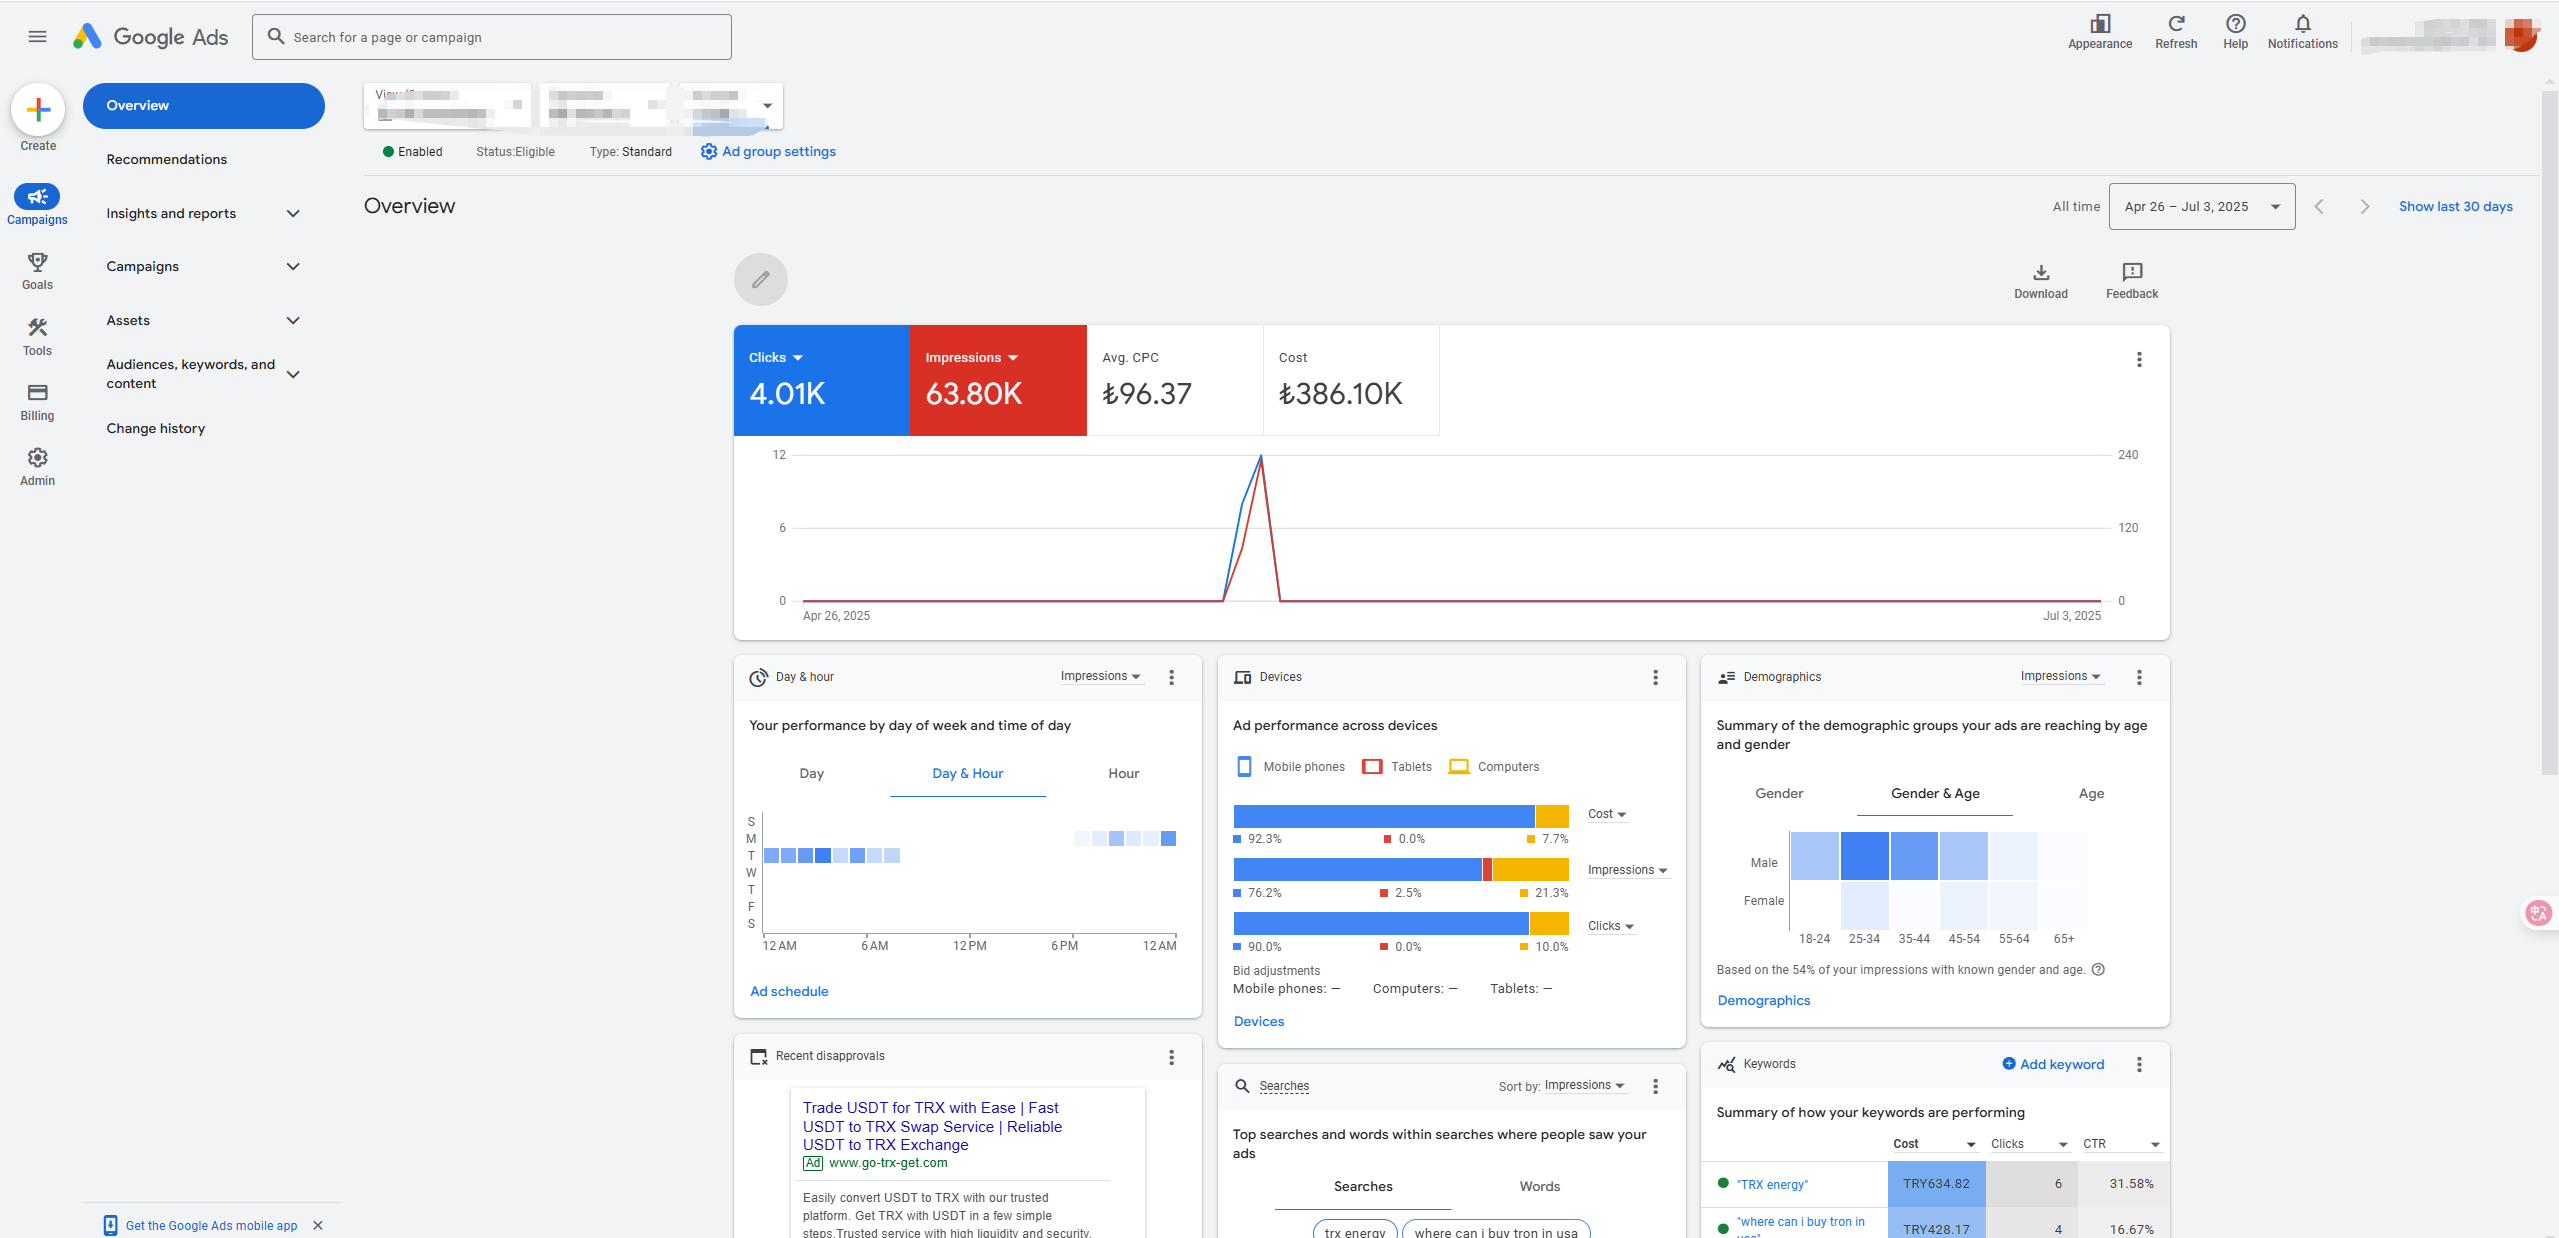This screenshot has width=2559, height=1238.
Task: Open Searches card options menu
Action: (1655, 1086)
